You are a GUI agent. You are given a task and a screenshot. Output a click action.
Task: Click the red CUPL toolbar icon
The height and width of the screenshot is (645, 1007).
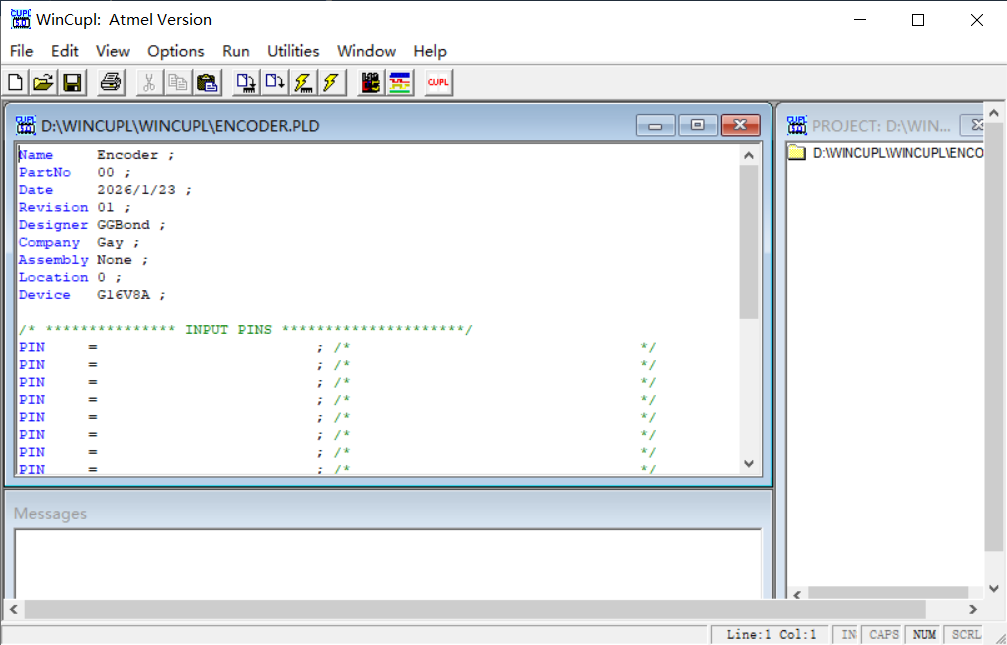[439, 83]
